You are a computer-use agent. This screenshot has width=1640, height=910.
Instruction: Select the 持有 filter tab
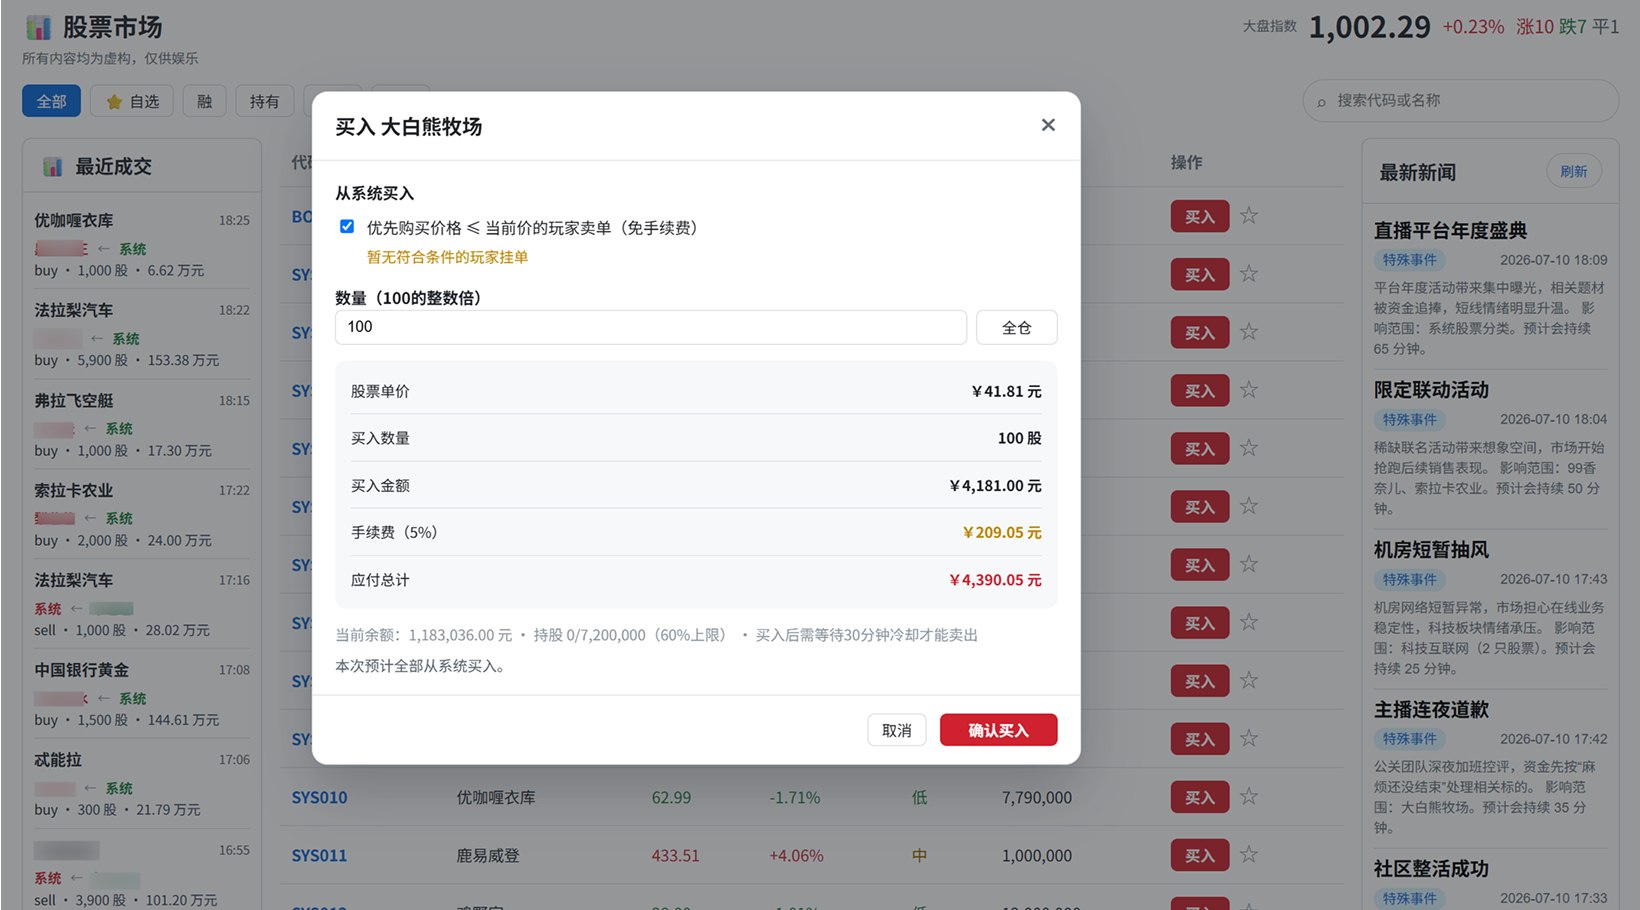click(265, 101)
